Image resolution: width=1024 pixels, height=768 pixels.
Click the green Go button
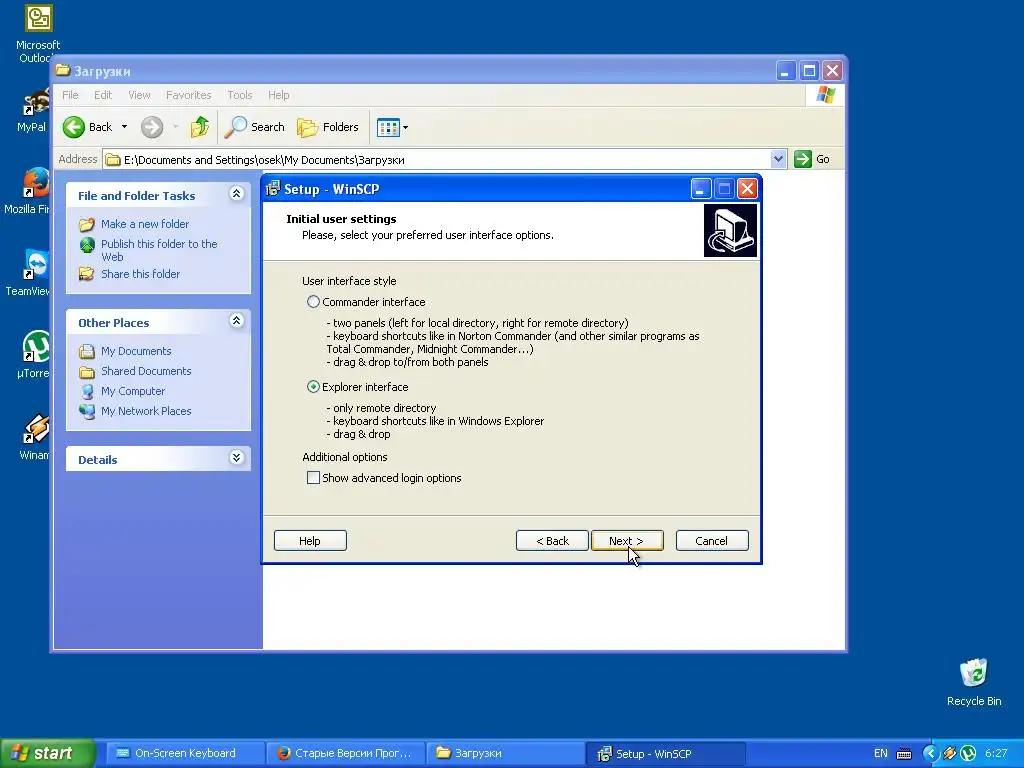click(812, 159)
